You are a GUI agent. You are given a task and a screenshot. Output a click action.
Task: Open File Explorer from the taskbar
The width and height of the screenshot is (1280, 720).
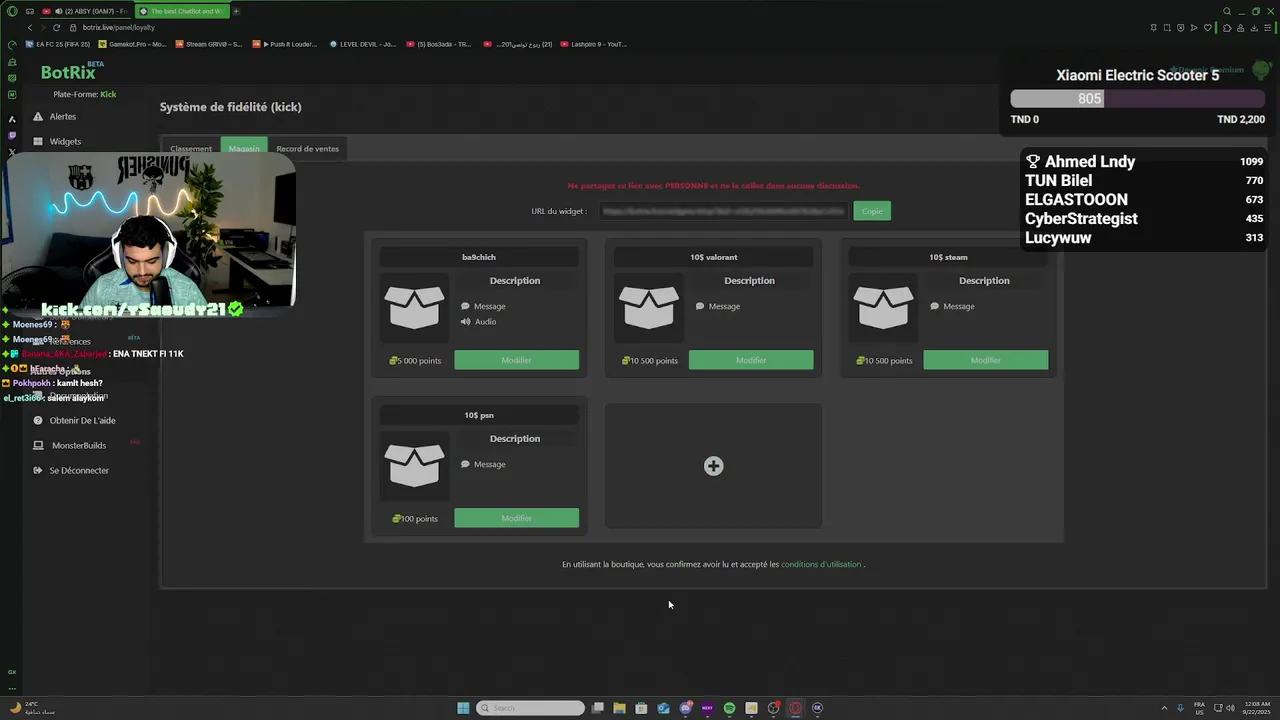point(619,708)
